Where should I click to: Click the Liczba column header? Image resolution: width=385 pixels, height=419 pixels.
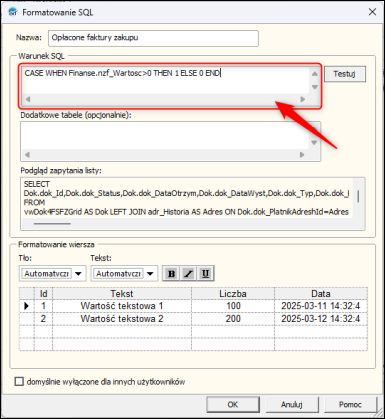pos(233,293)
